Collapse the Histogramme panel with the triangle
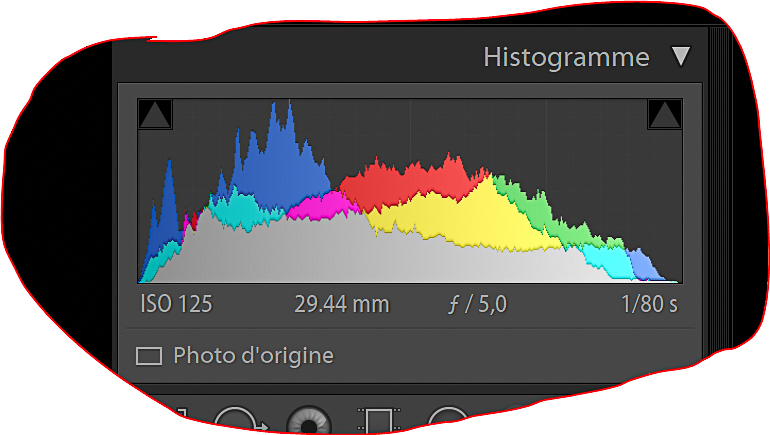The image size is (770, 435). pos(681,56)
